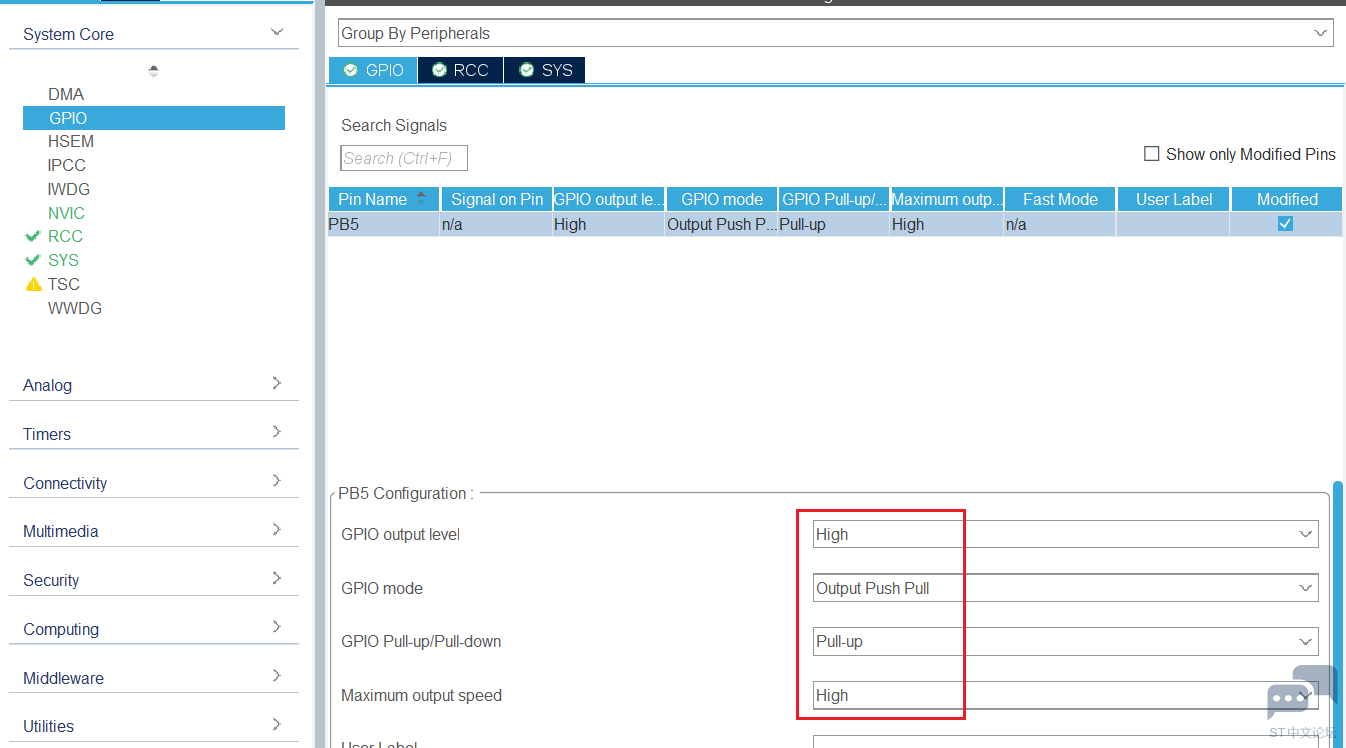Sort by Maximum output speed column
The height and width of the screenshot is (748, 1346).
pyautogui.click(x=947, y=199)
